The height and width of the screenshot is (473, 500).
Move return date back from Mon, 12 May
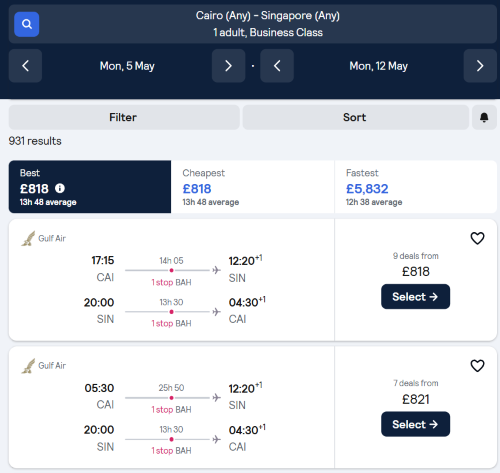(277, 66)
